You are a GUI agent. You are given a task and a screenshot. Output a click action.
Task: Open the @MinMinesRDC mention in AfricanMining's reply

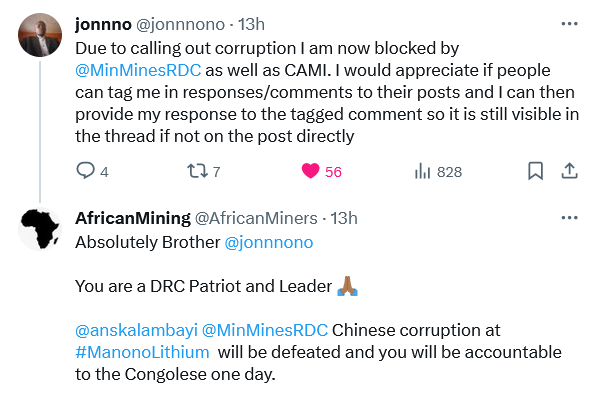point(265,330)
